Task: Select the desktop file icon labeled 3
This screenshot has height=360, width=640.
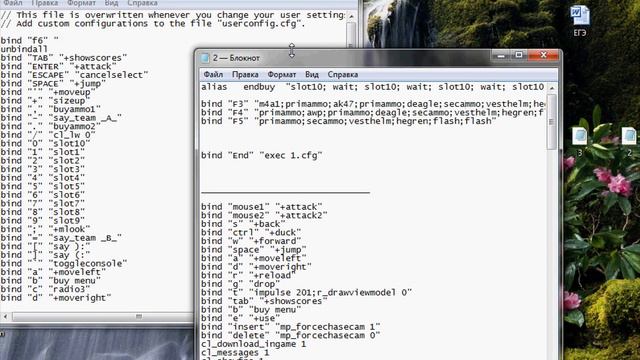Action: 580,142
